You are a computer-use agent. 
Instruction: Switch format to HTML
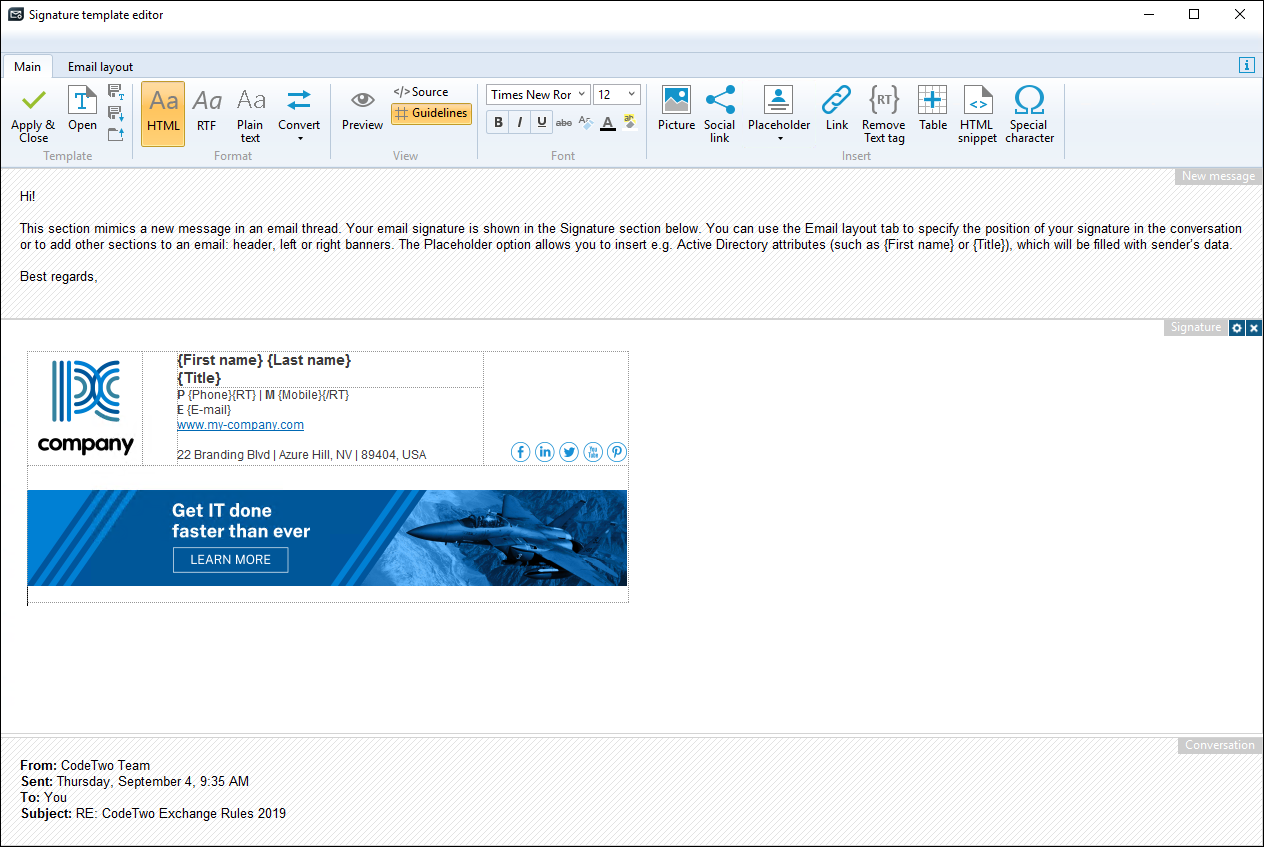[x=163, y=114]
